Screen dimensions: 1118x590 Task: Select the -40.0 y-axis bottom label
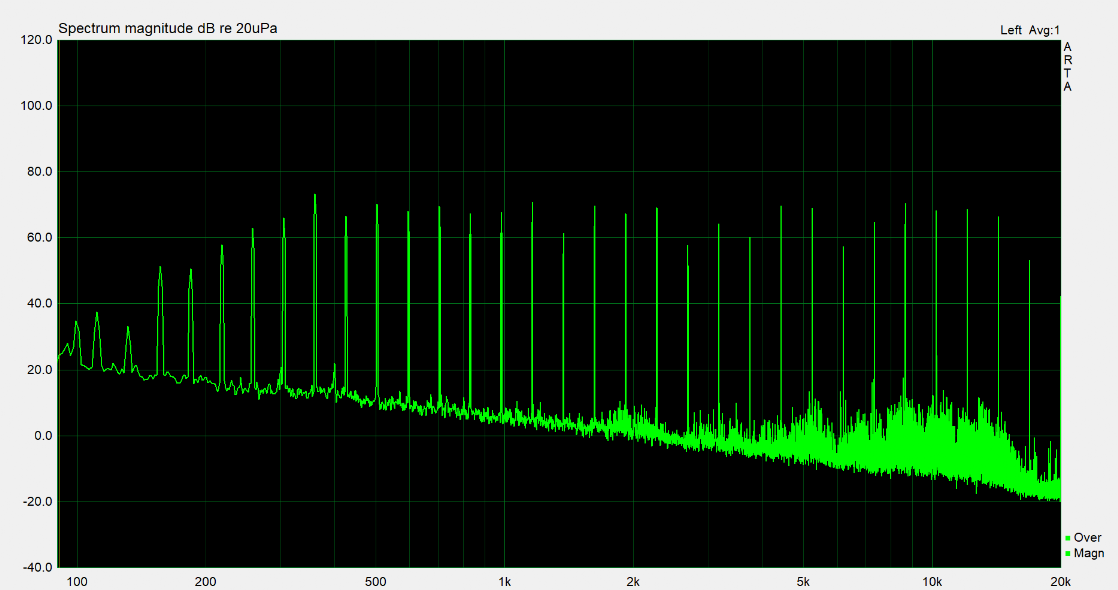point(37,567)
